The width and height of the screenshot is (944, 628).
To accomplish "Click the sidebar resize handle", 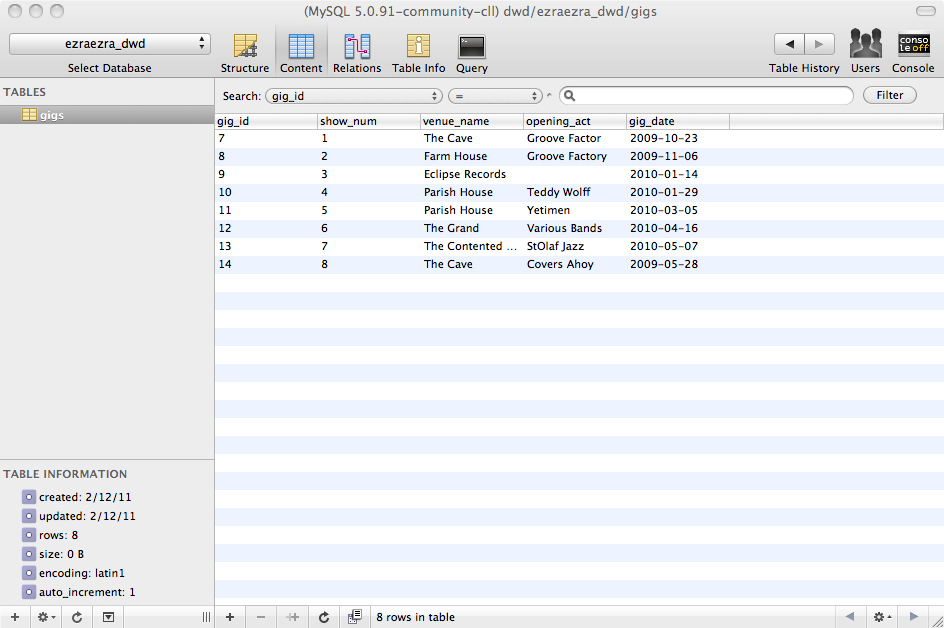I will (x=206, y=617).
